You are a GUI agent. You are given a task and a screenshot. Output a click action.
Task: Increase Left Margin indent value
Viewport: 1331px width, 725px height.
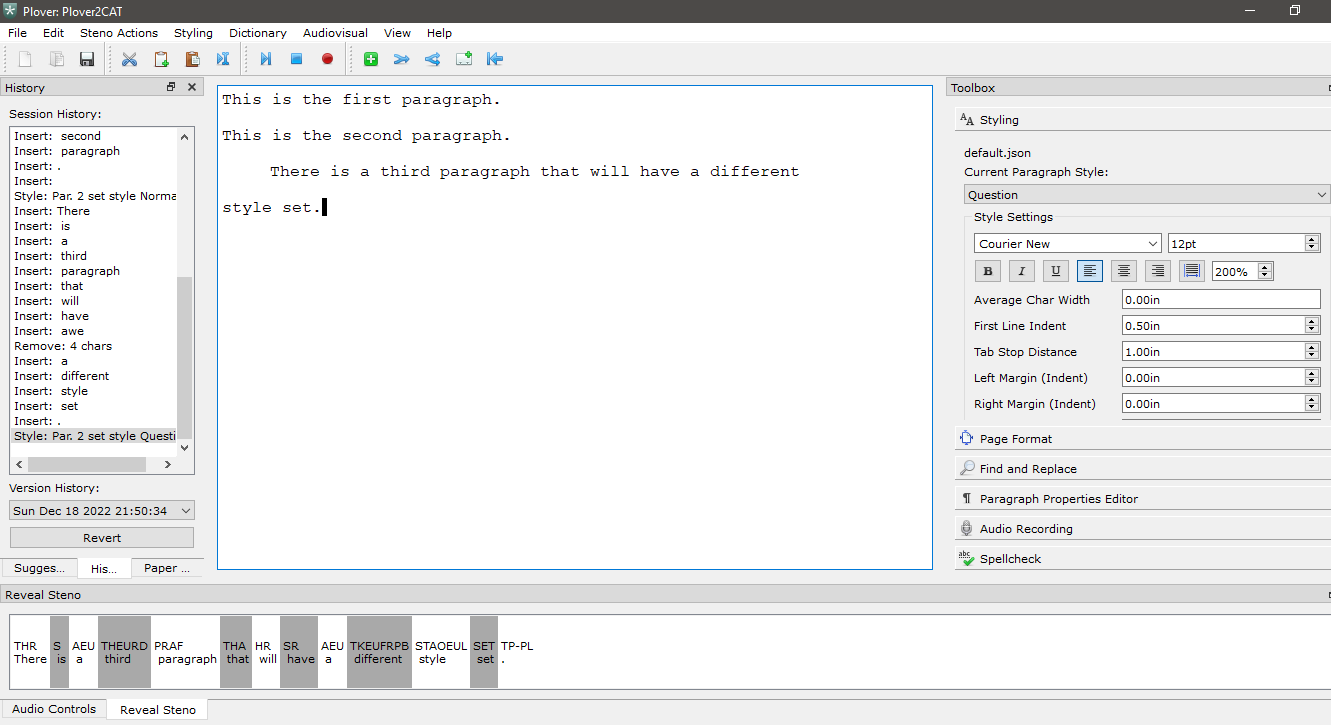pyautogui.click(x=1312, y=373)
